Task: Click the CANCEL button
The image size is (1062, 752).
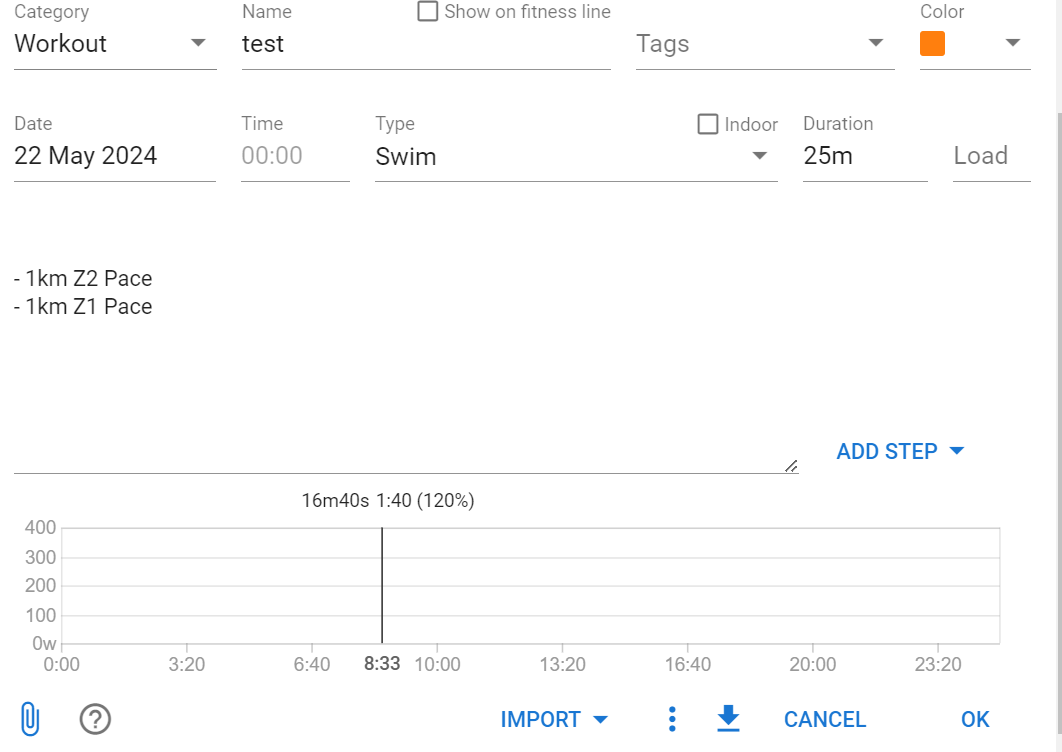Action: click(824, 719)
